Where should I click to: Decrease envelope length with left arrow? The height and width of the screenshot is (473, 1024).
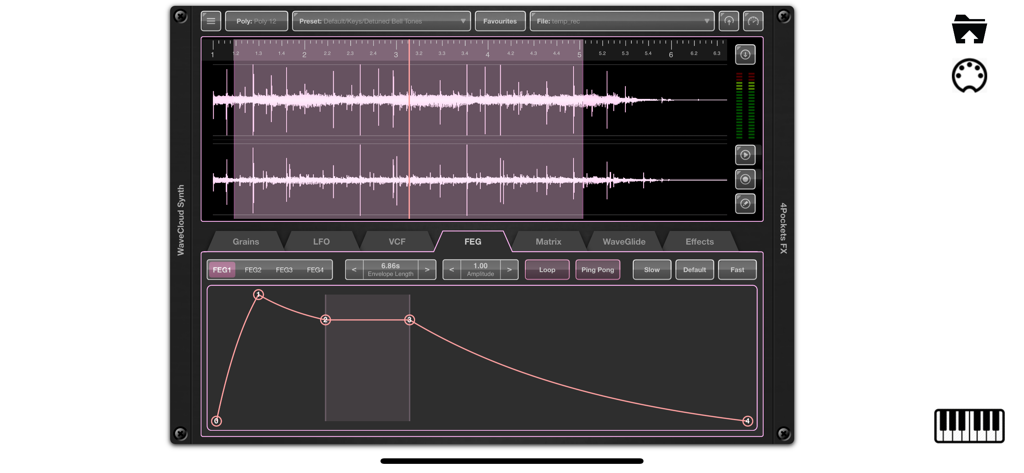click(354, 269)
